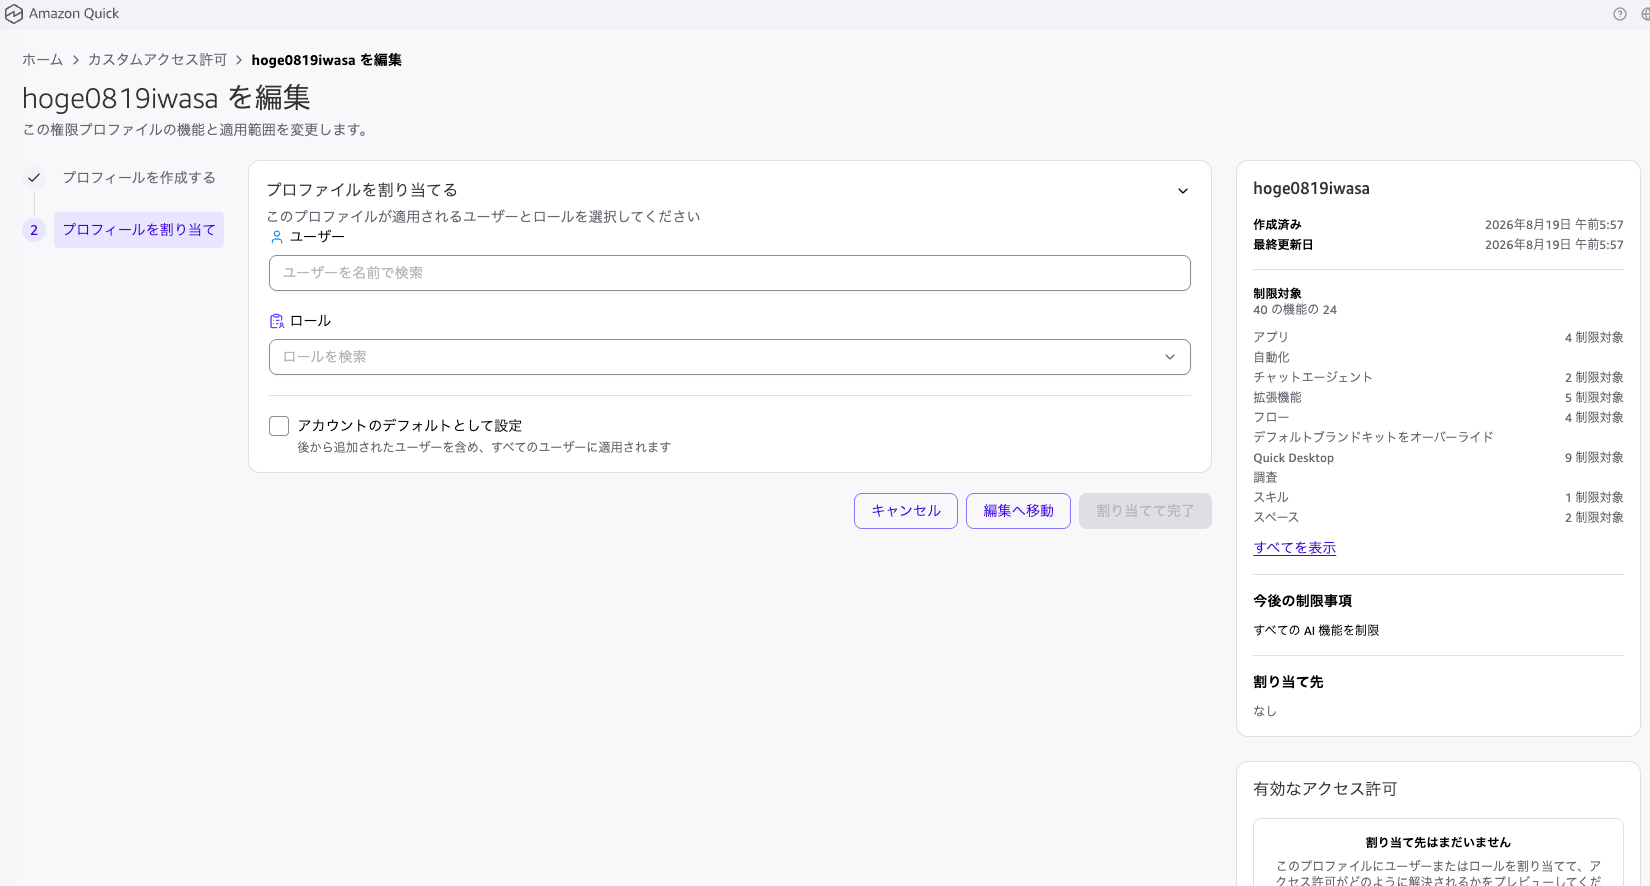The width and height of the screenshot is (1650, 886).
Task: Click デフォルトブランドキットをオーバーライド entry
Action: click(1373, 438)
